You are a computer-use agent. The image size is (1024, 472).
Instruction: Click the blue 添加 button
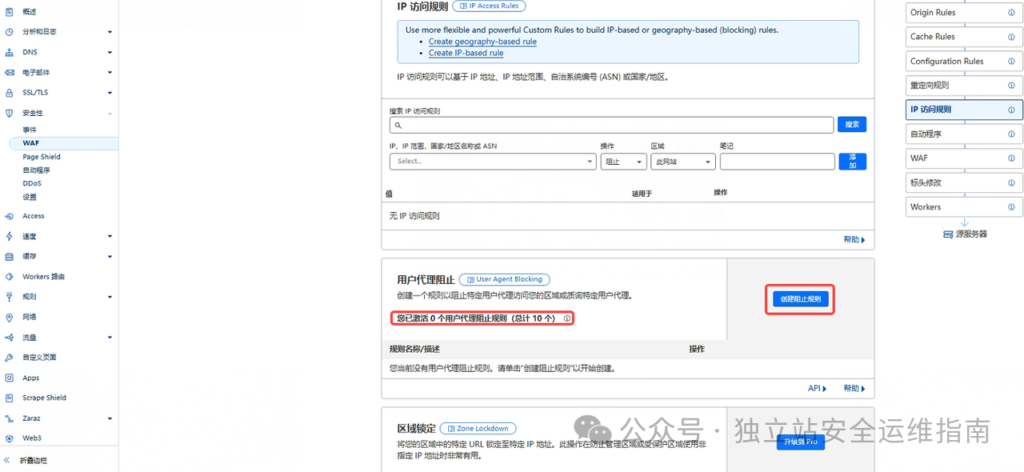(852, 161)
